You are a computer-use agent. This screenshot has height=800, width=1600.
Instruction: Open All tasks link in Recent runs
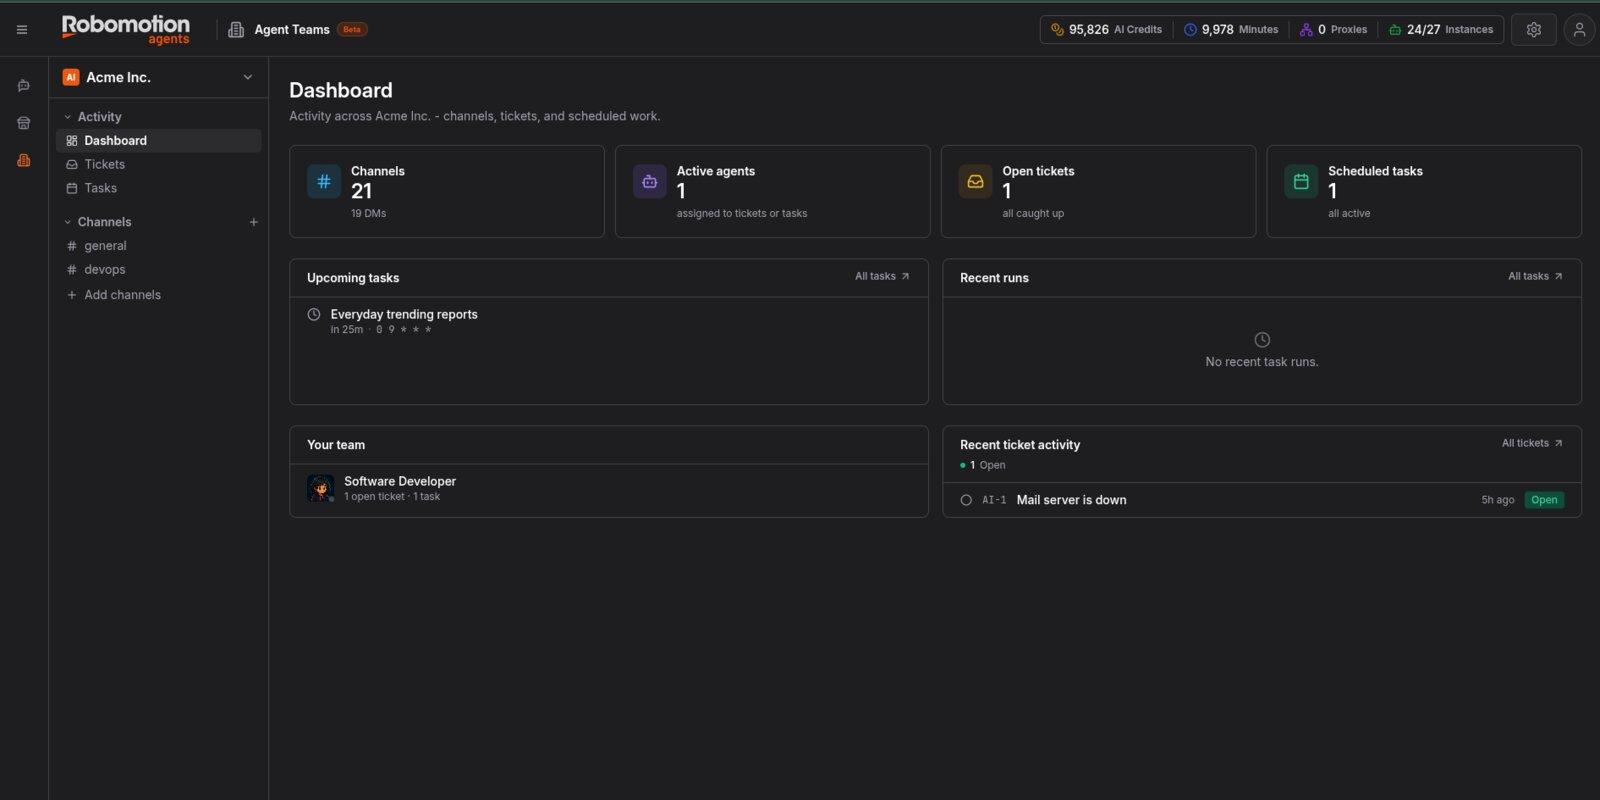pos(1535,276)
